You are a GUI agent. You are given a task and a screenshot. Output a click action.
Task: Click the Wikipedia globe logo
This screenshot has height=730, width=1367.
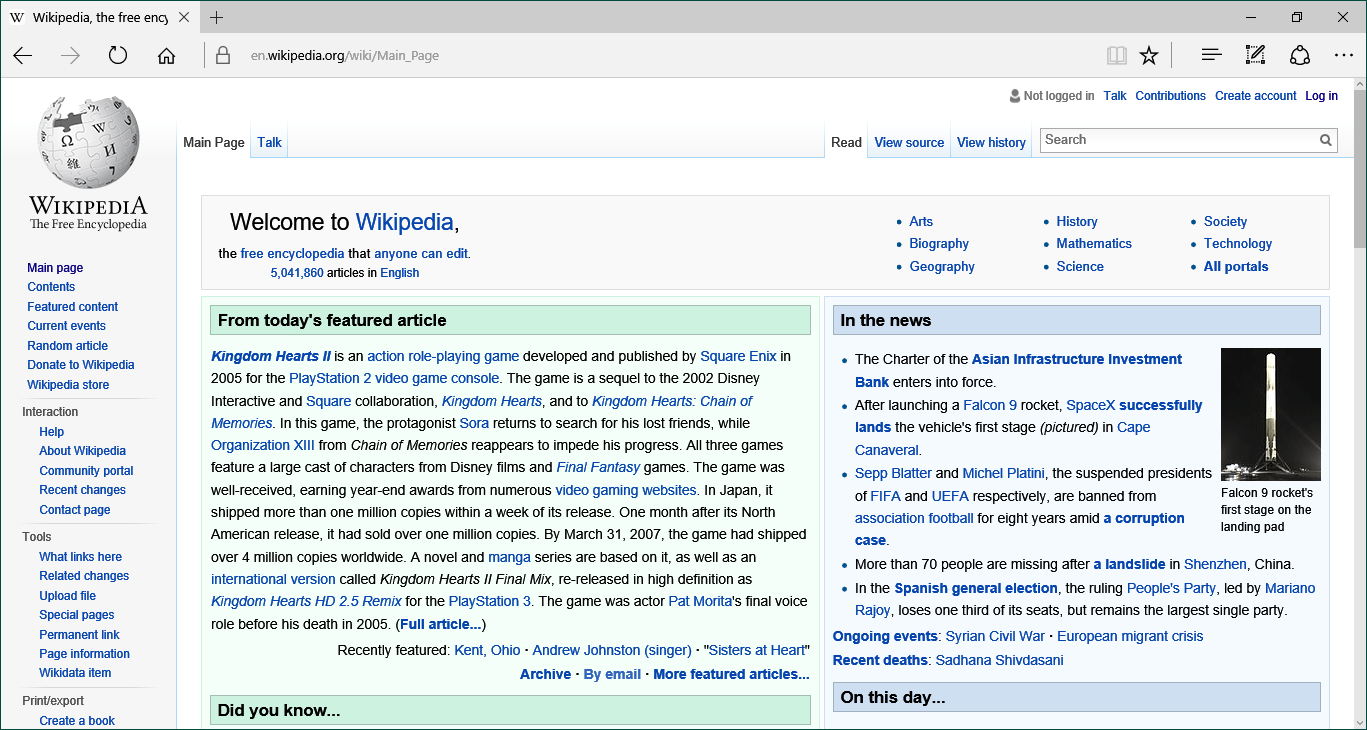coord(88,142)
